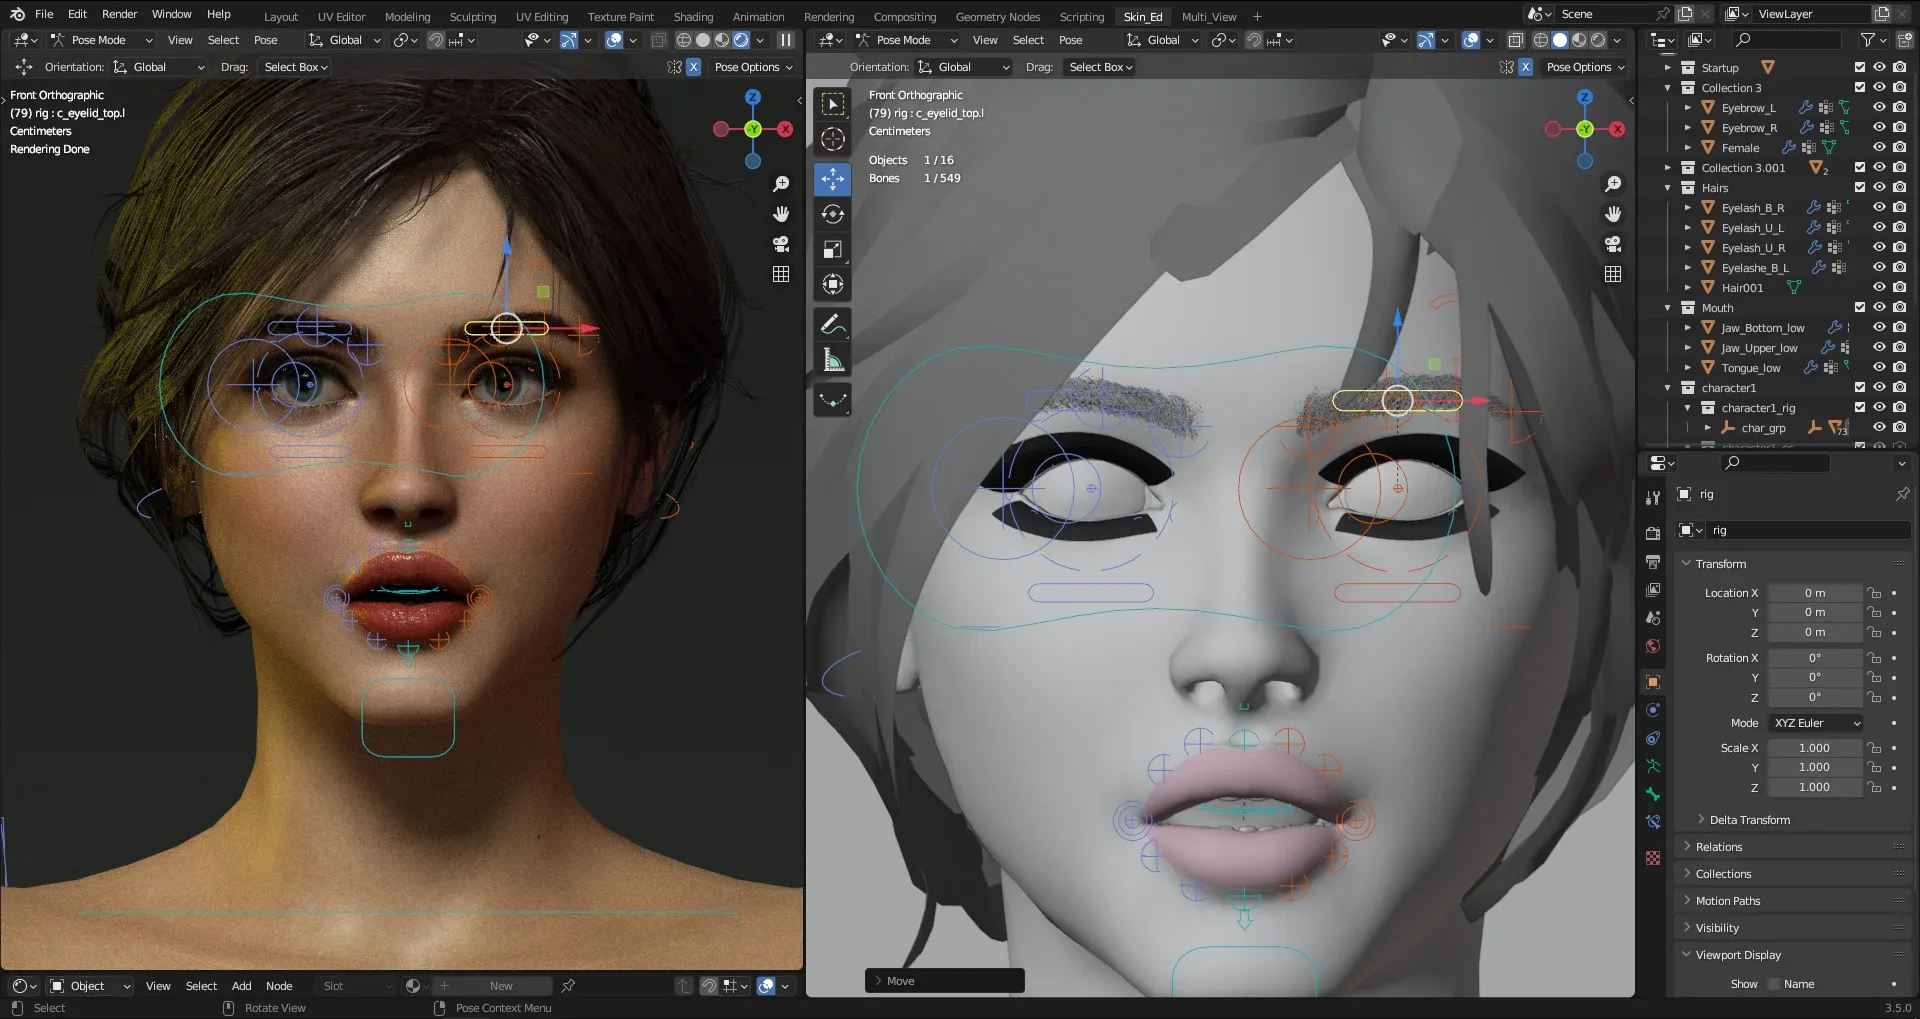The height and width of the screenshot is (1019, 1920).
Task: Activate the 3D Cursor tool
Action: pos(832,139)
